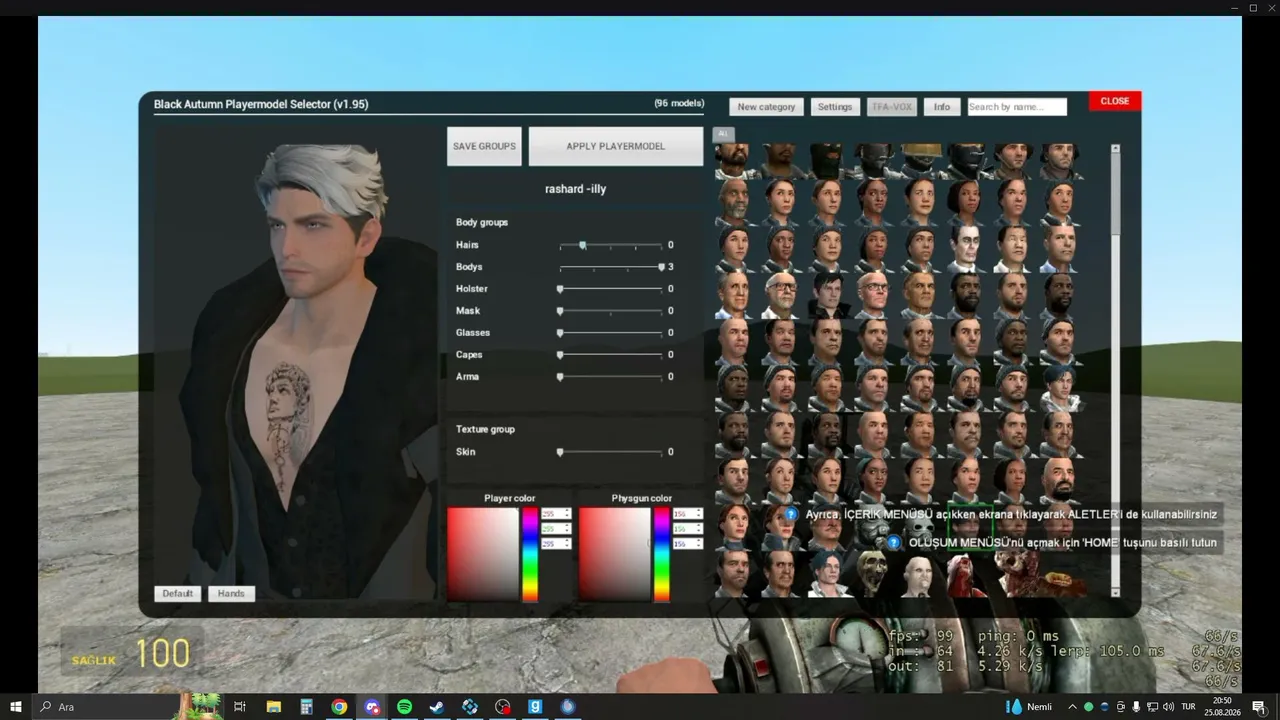Select the ALL category tab
Screen dimensions: 1280x720
723,134
